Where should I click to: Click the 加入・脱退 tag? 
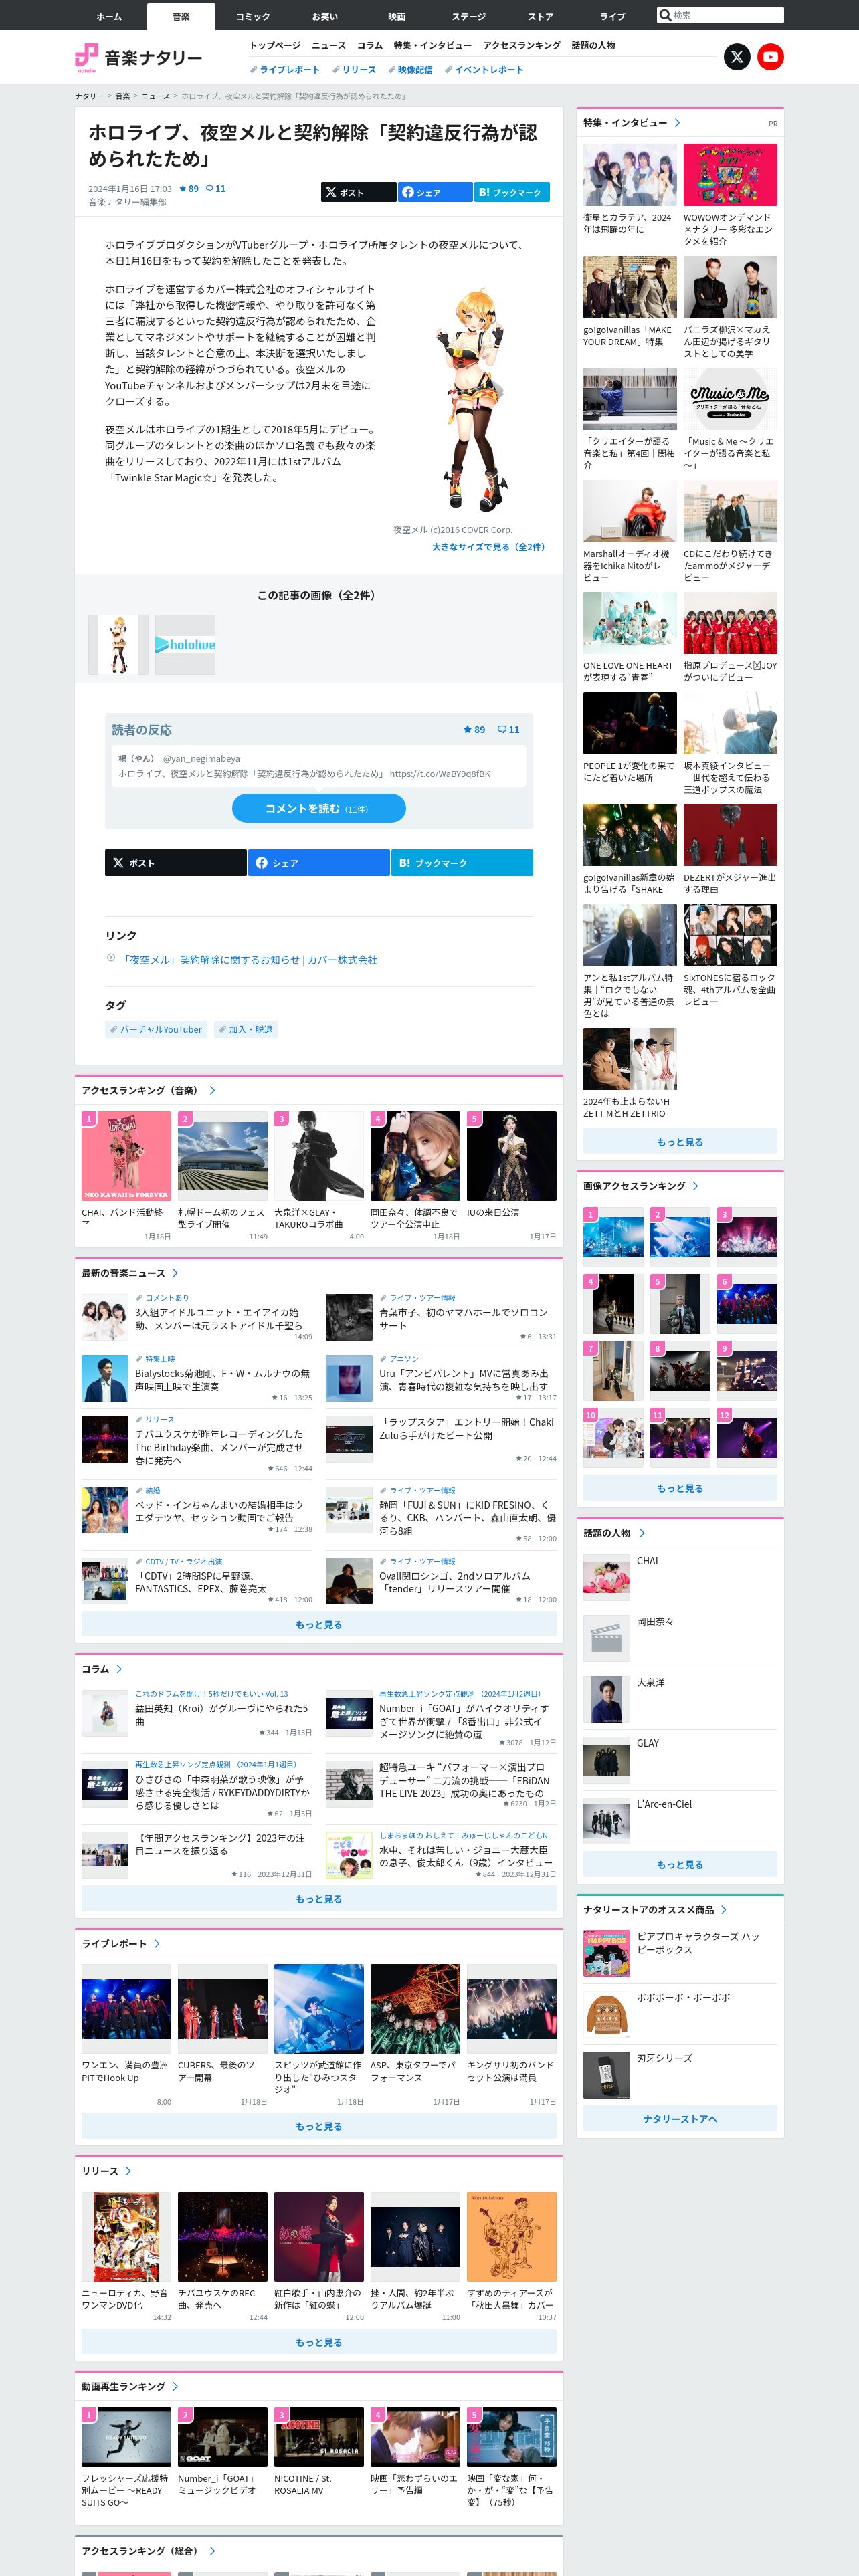(x=246, y=1029)
